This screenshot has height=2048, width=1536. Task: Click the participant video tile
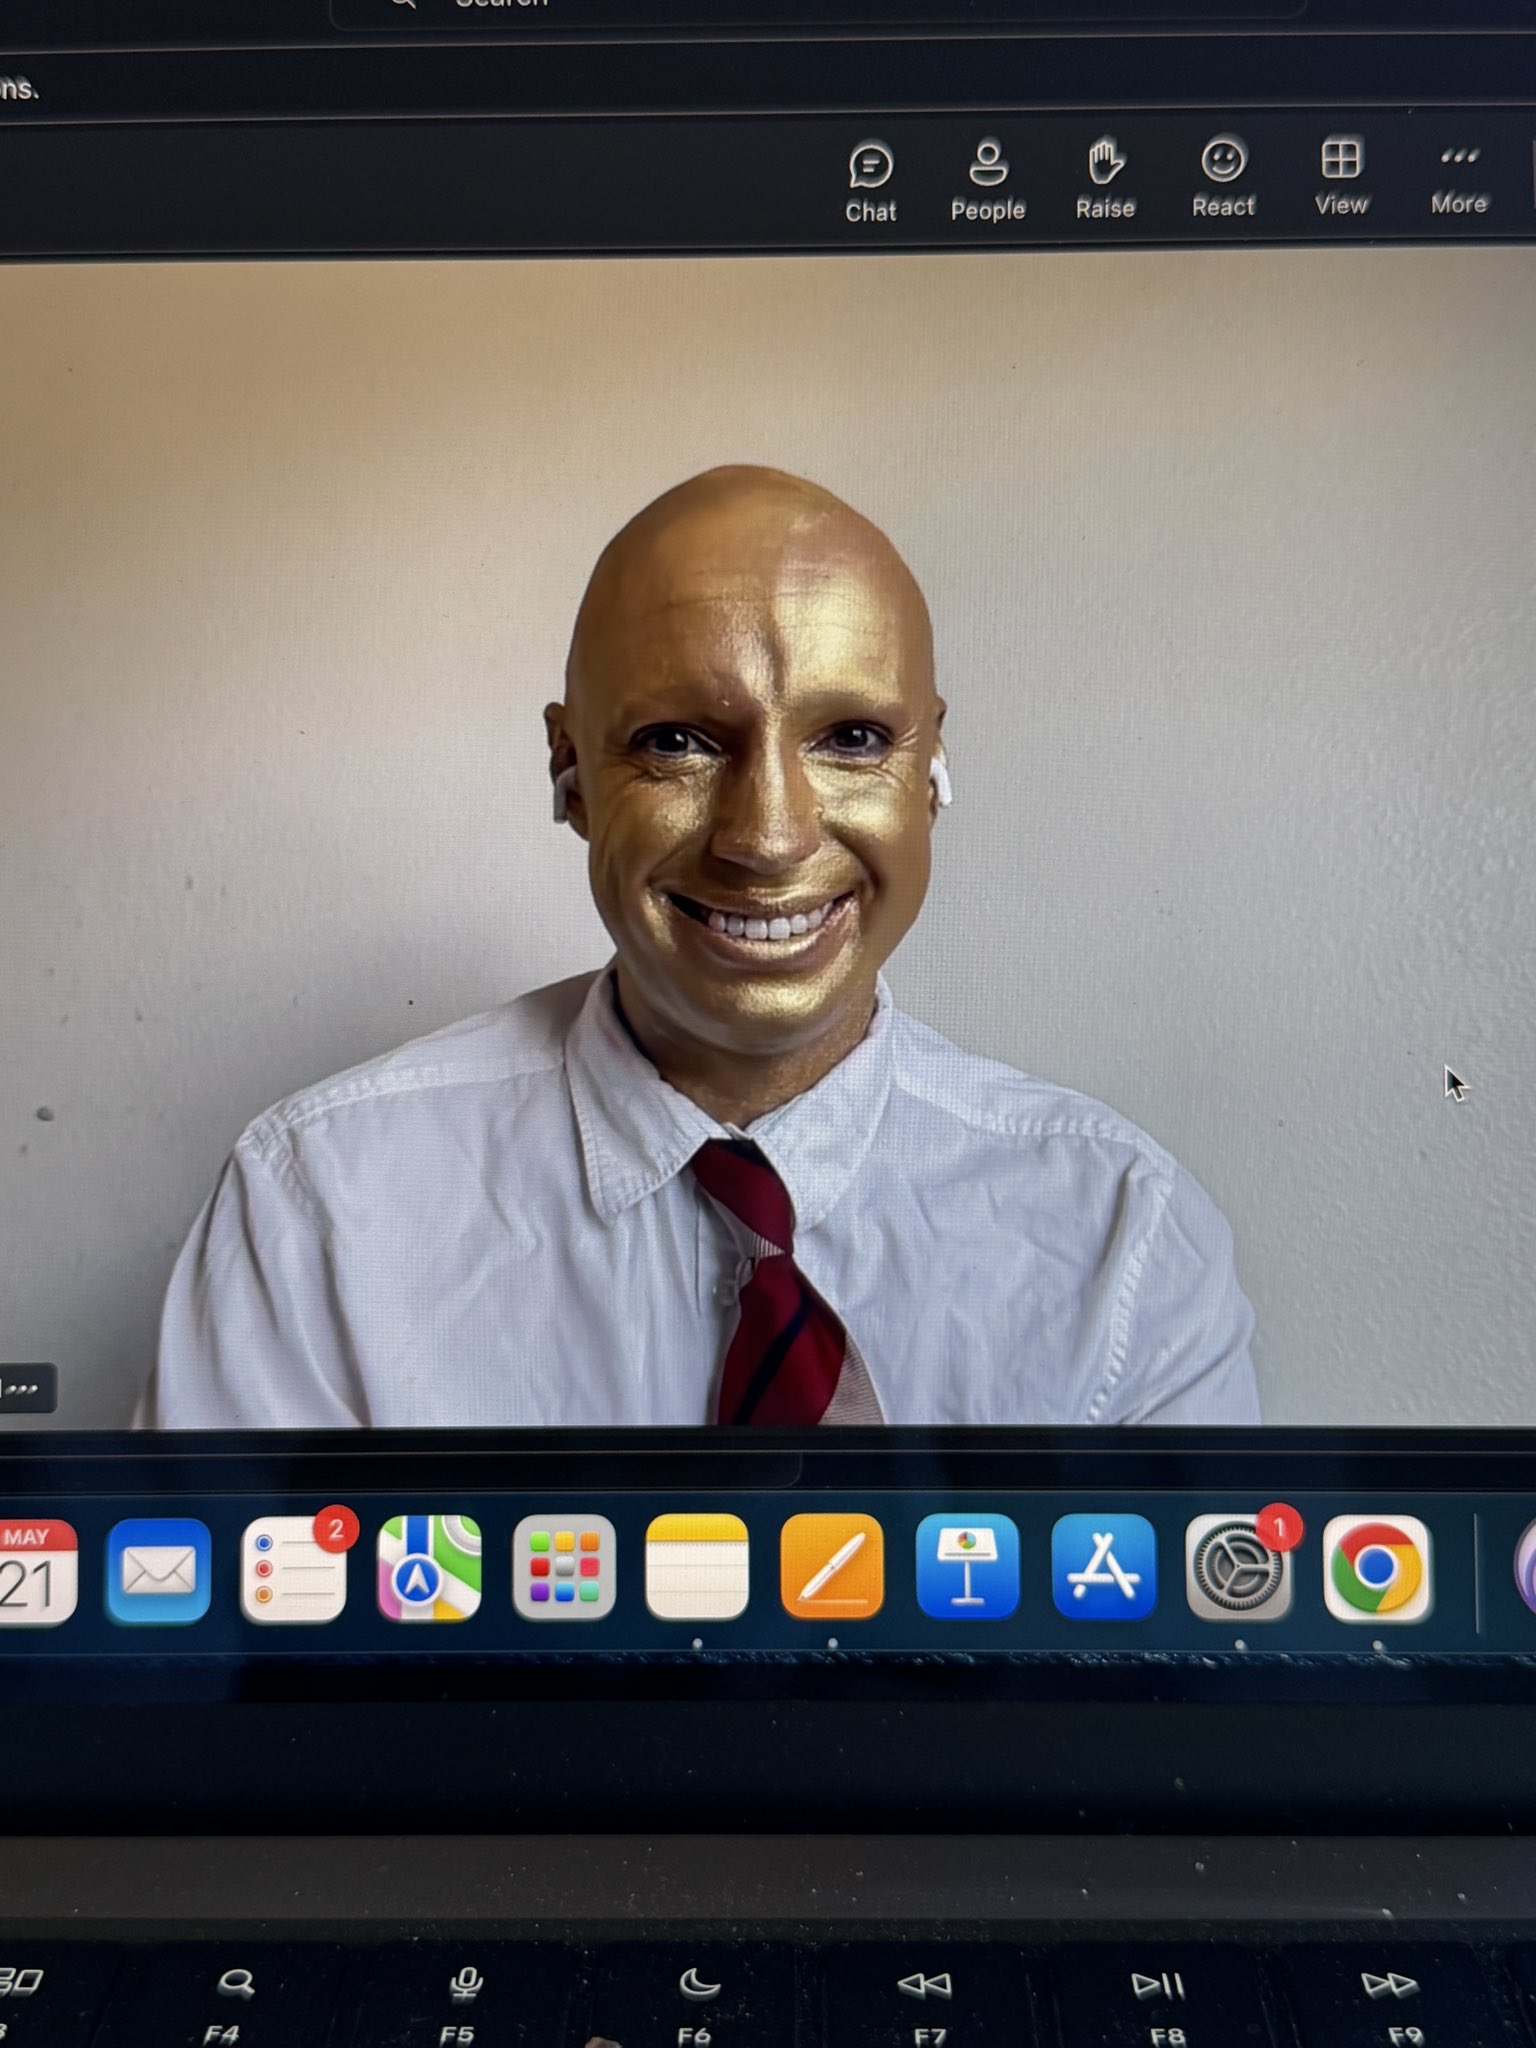(767, 842)
